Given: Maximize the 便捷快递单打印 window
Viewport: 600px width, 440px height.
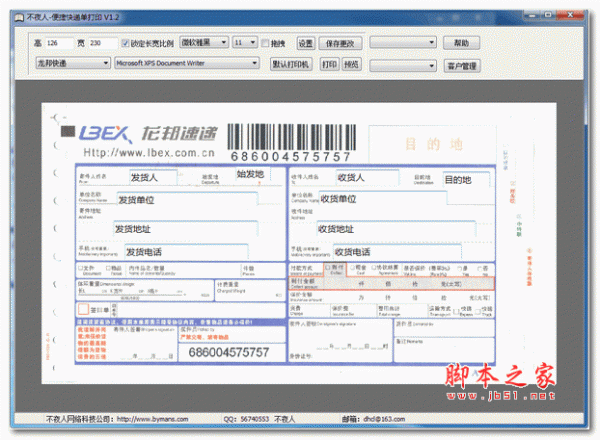Looking at the screenshot, I should pyautogui.click(x=548, y=15).
